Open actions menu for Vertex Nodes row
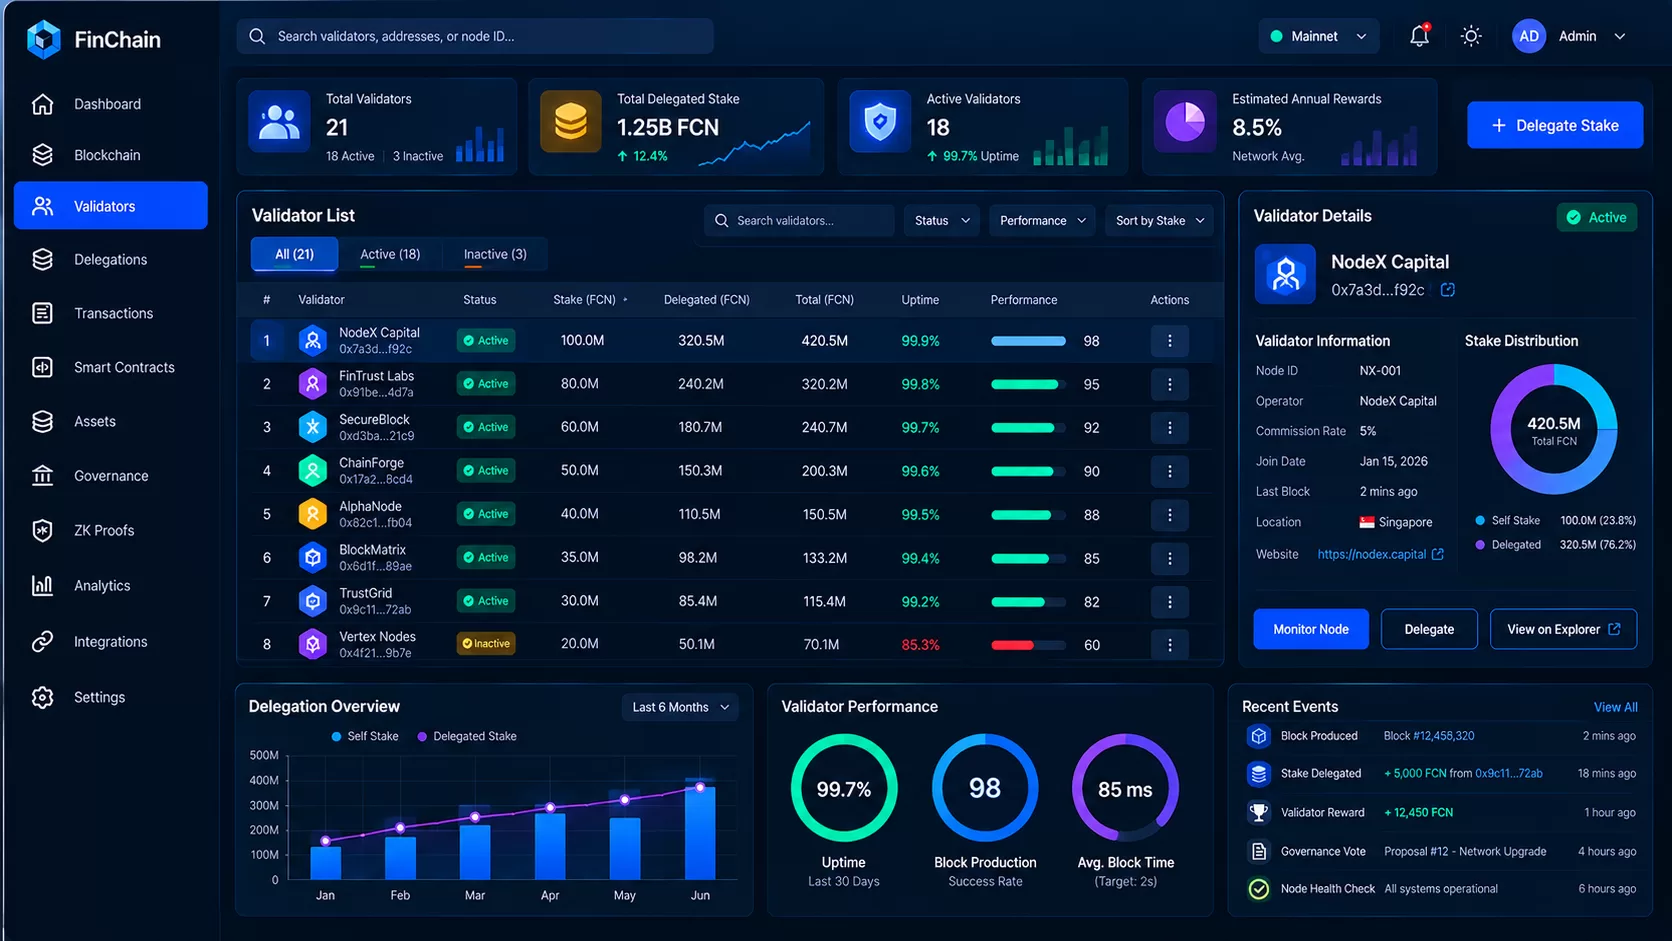 coord(1170,645)
